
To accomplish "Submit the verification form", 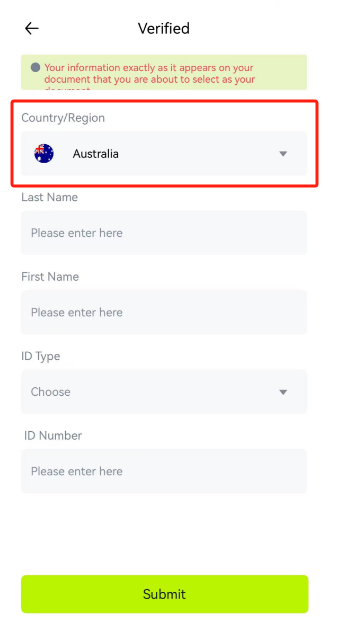I will (165, 594).
